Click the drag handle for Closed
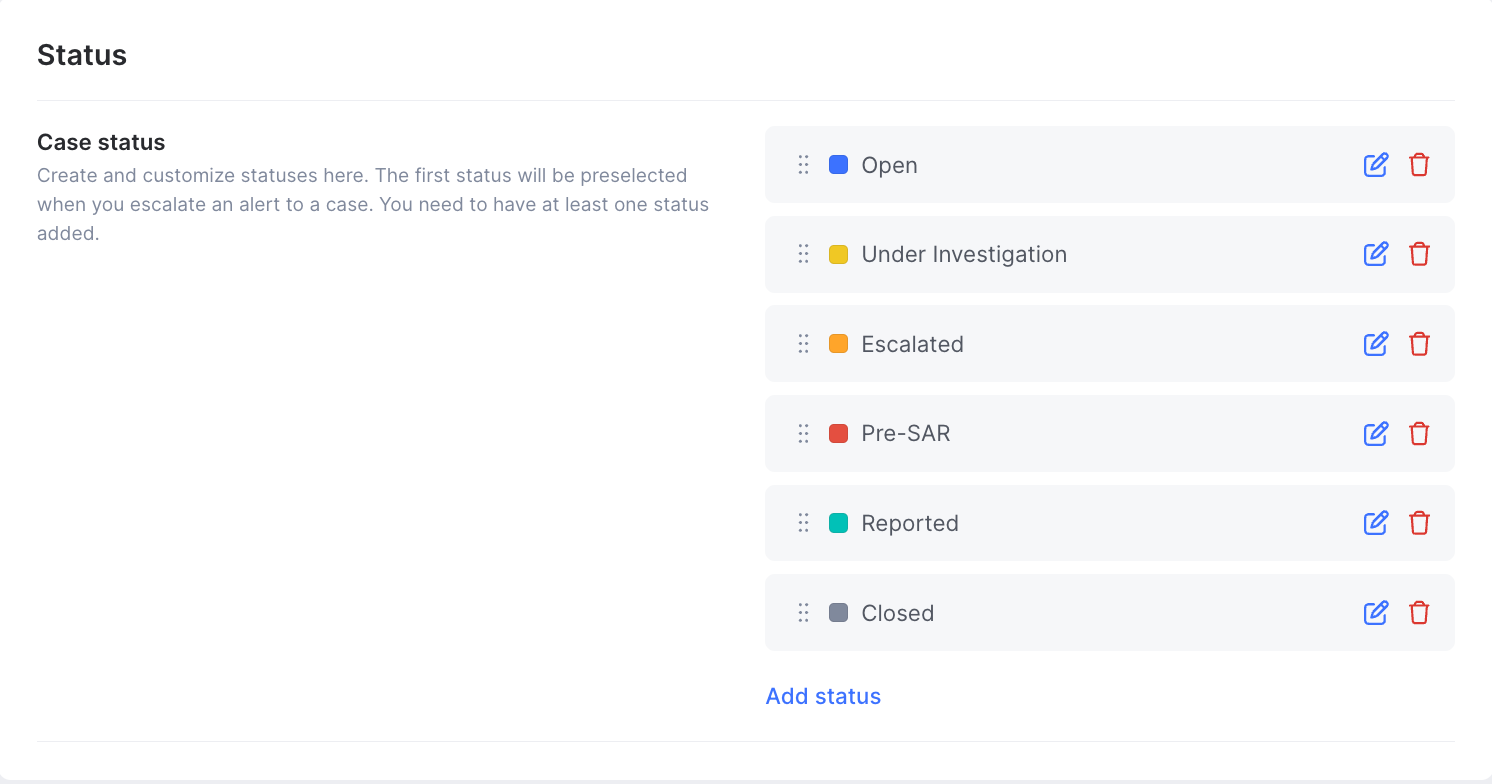The width and height of the screenshot is (1492, 784). click(x=803, y=613)
